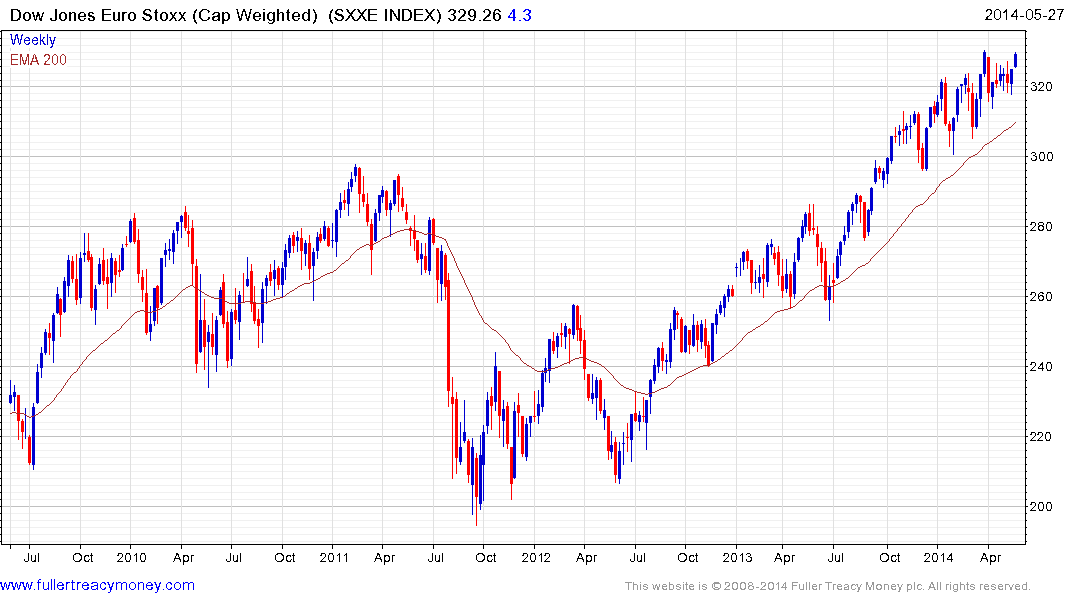The width and height of the screenshot is (1075, 600).
Task: Click the 2010 year label on time axis
Action: click(131, 557)
